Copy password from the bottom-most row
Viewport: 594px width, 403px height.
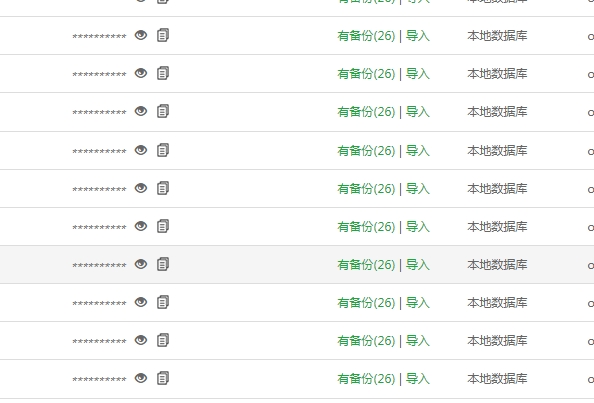click(x=163, y=378)
